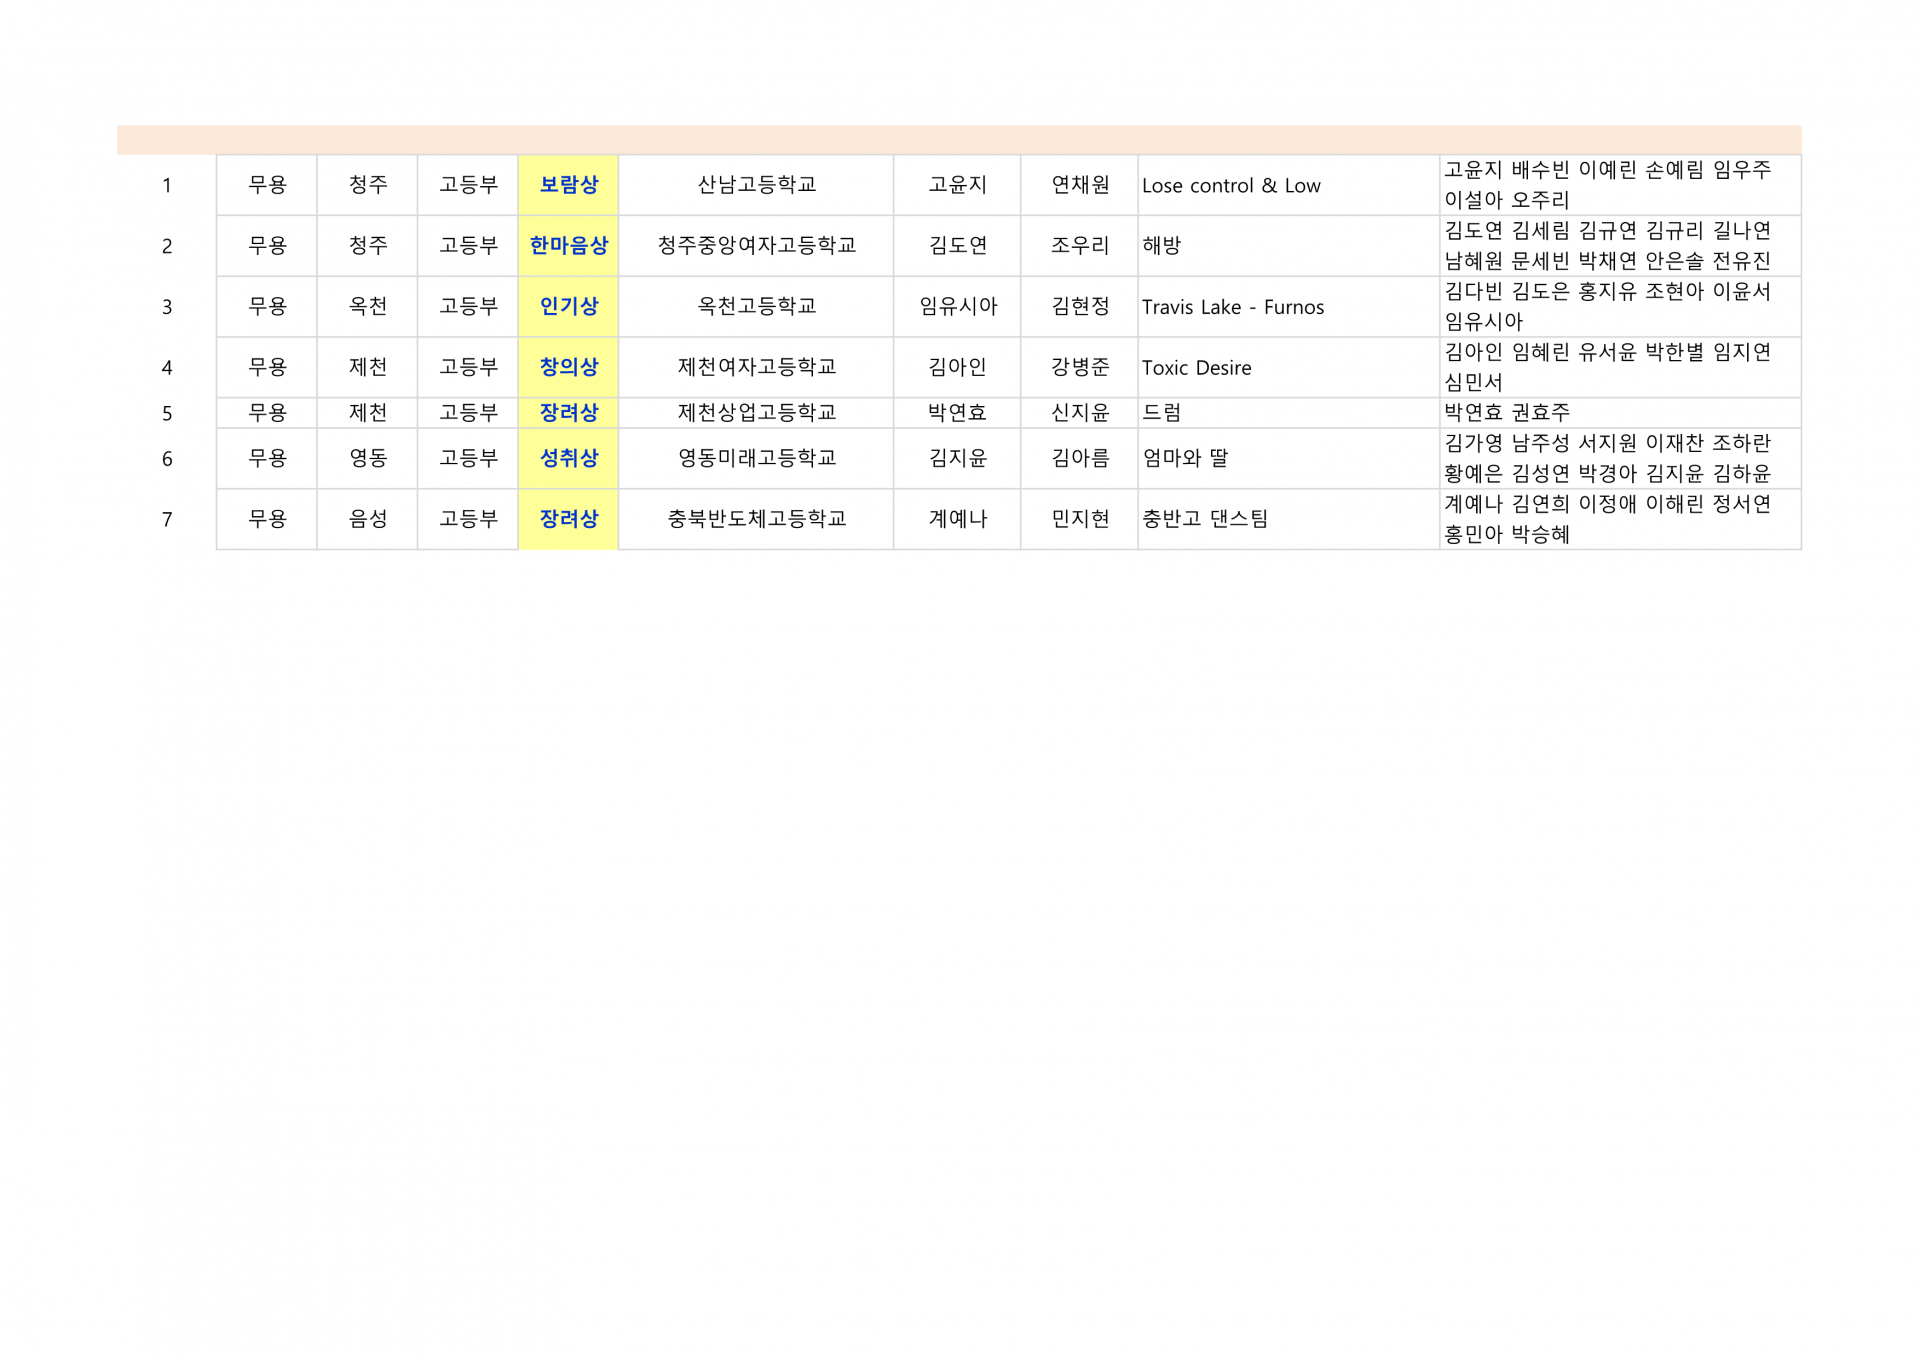1920x1357 pixels.
Task: Select the award cell 한마음상
Action: (568, 246)
